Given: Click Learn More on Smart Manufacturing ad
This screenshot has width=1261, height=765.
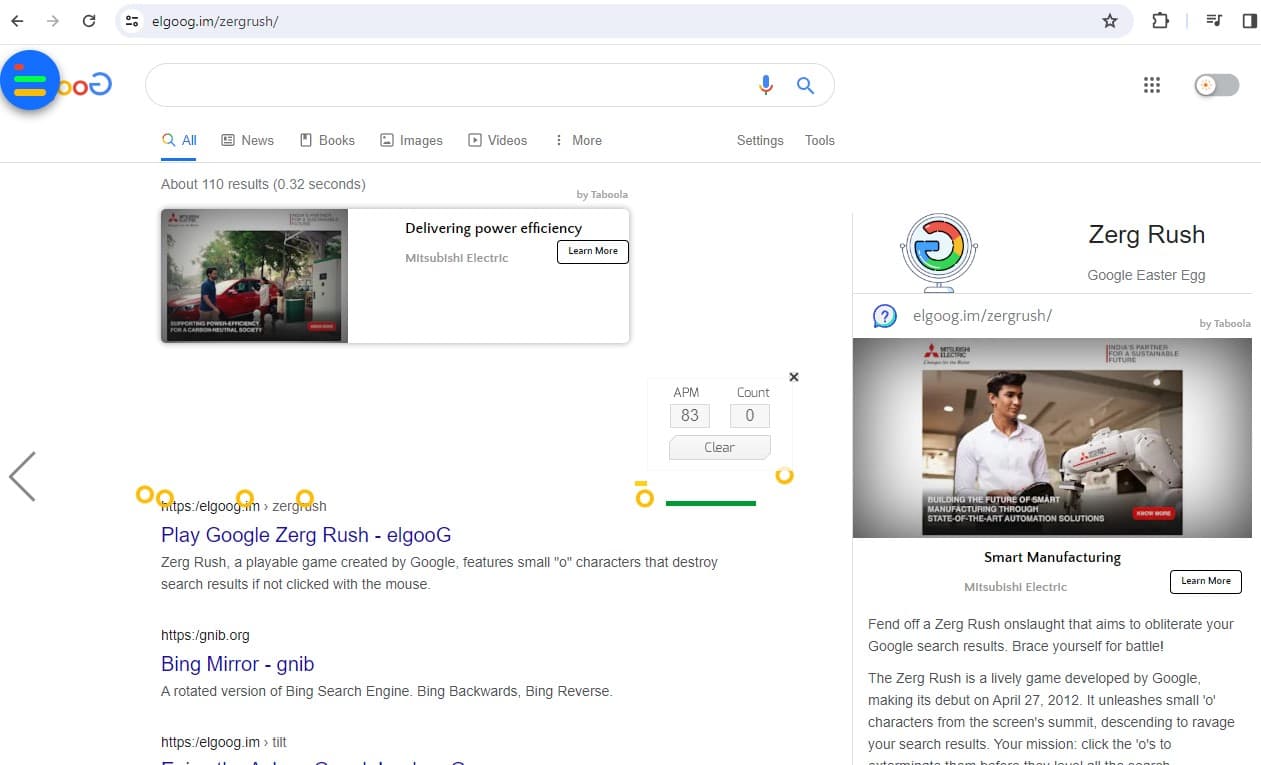Looking at the screenshot, I should pyautogui.click(x=1206, y=581).
